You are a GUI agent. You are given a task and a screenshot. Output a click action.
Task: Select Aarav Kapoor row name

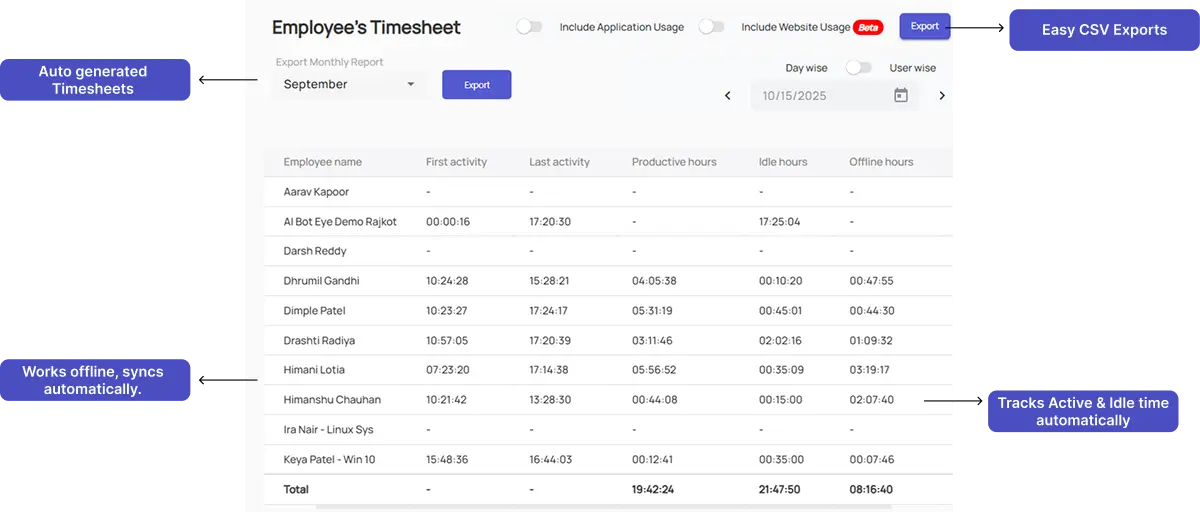tap(316, 192)
